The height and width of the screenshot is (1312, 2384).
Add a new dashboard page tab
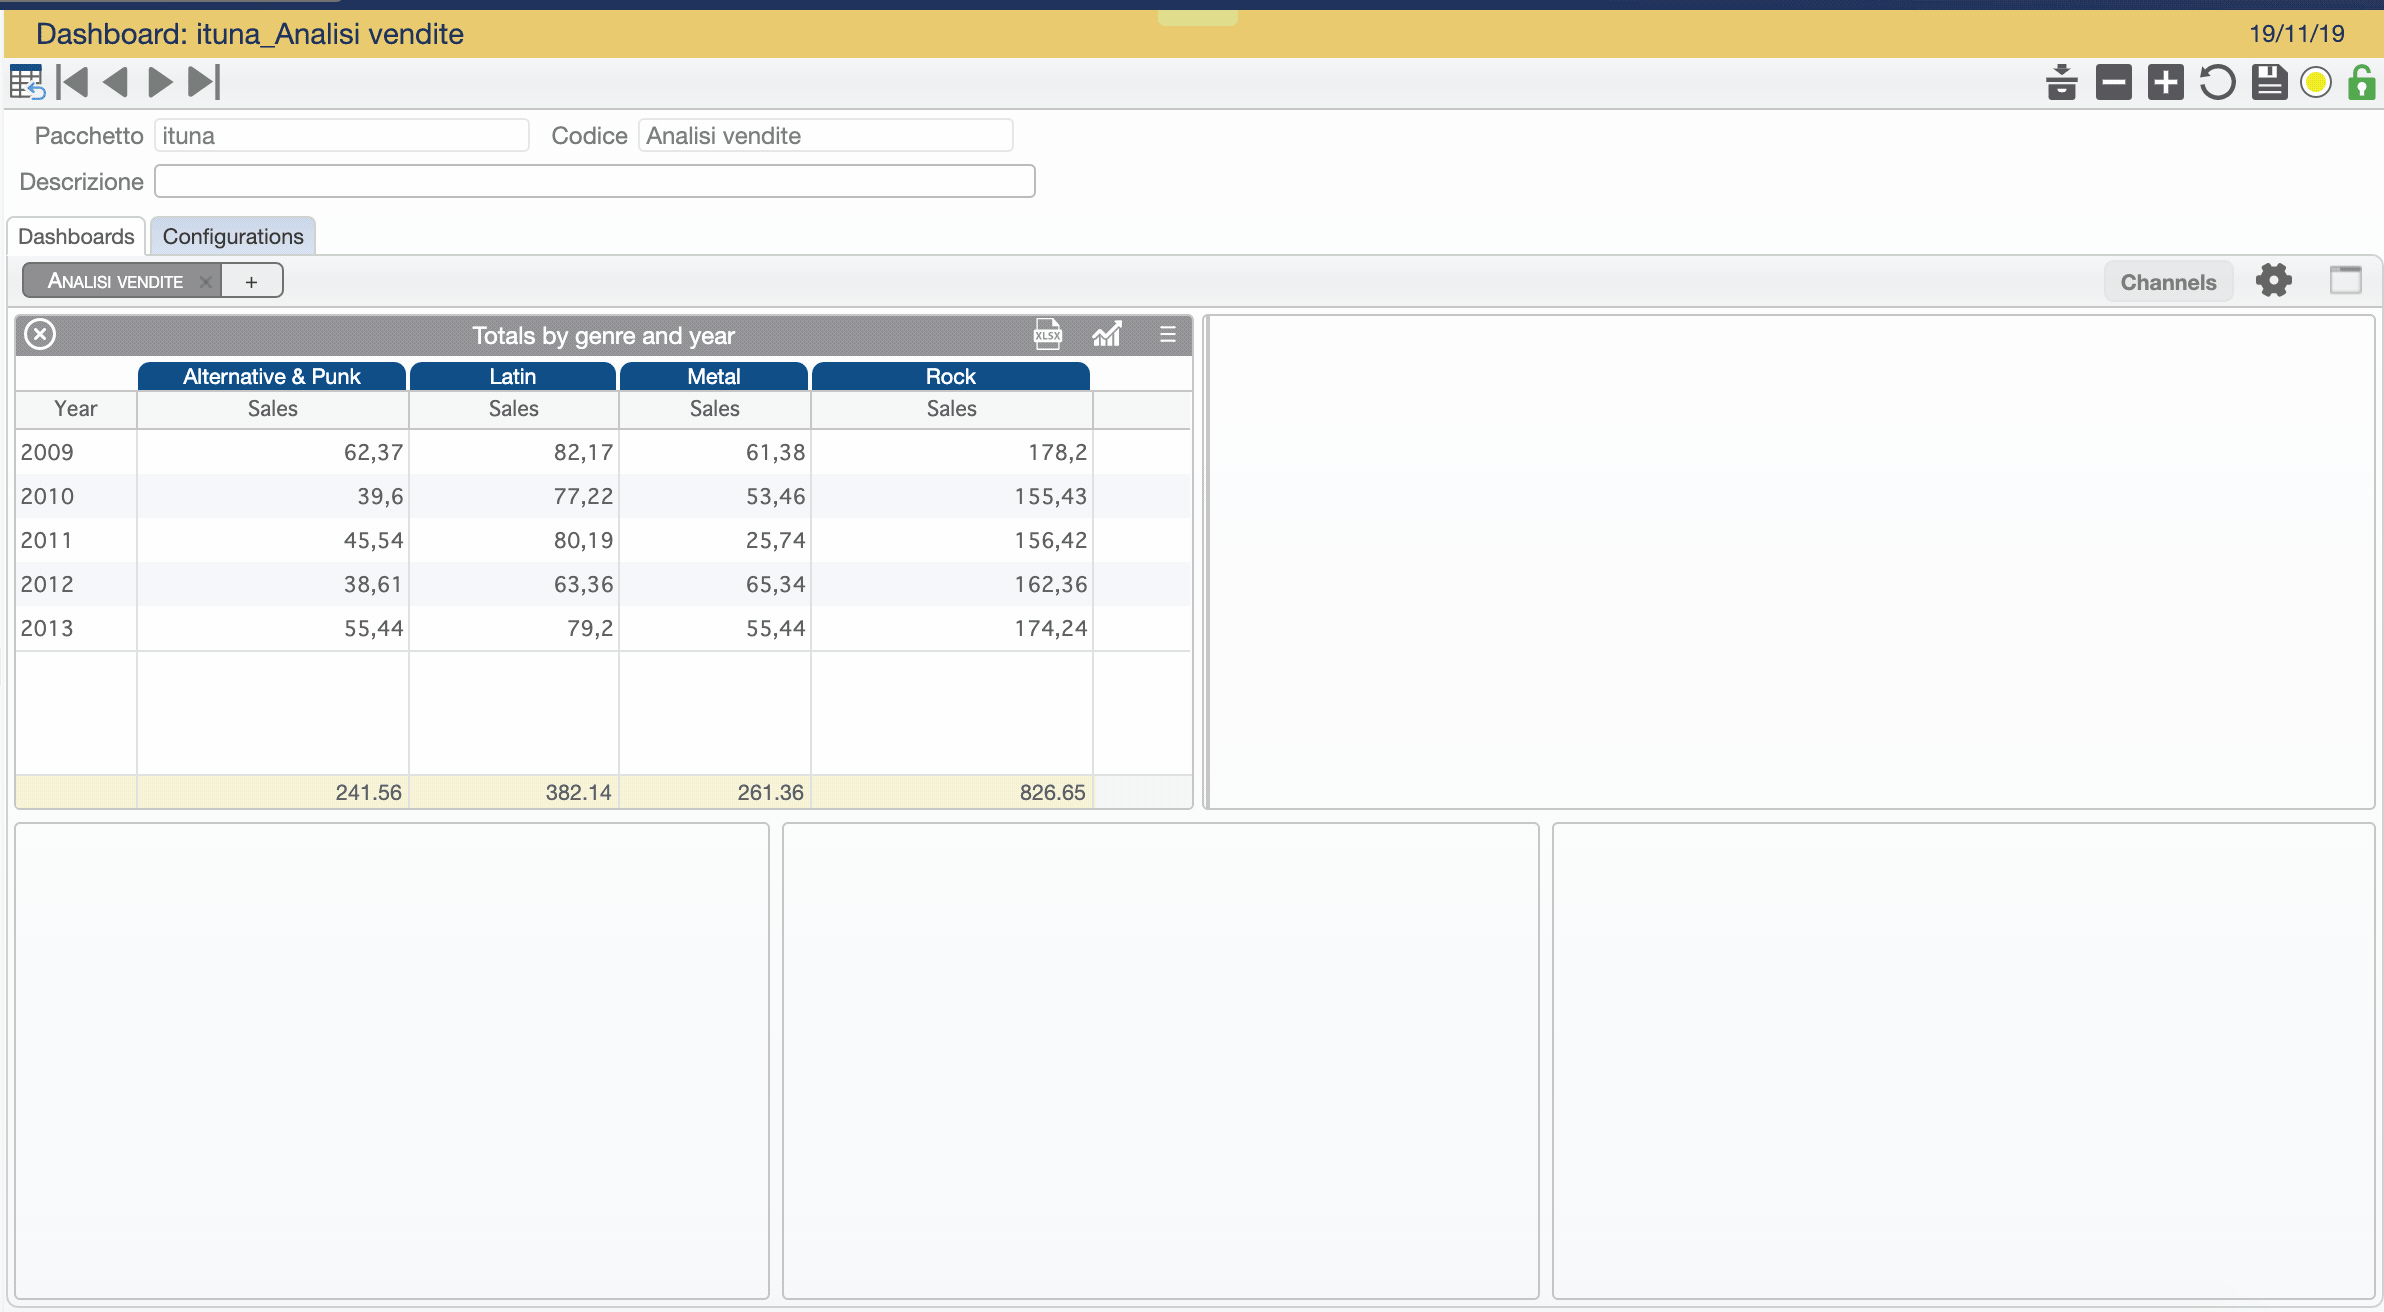click(x=251, y=281)
